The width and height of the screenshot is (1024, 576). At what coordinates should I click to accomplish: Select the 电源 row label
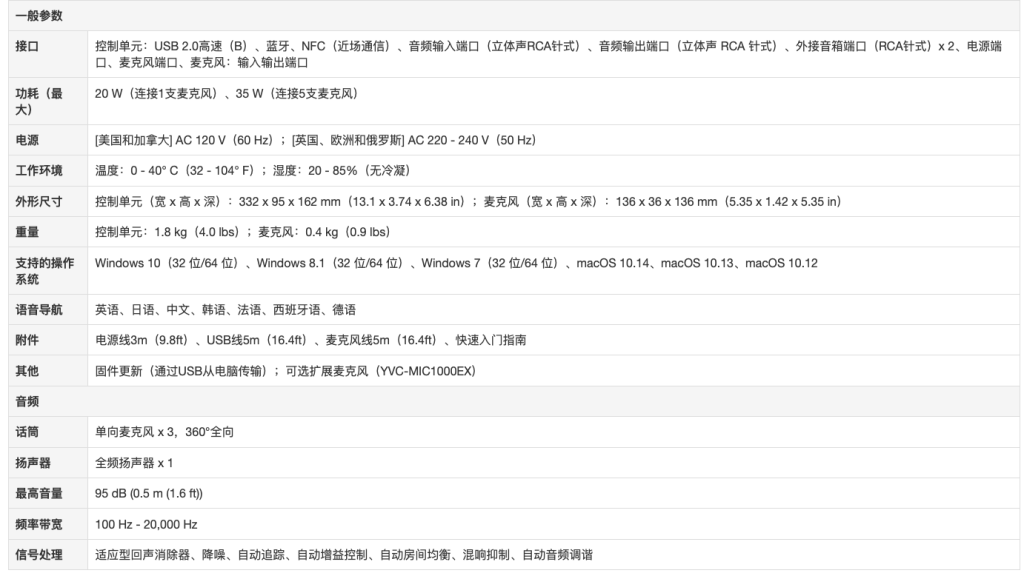coord(30,140)
